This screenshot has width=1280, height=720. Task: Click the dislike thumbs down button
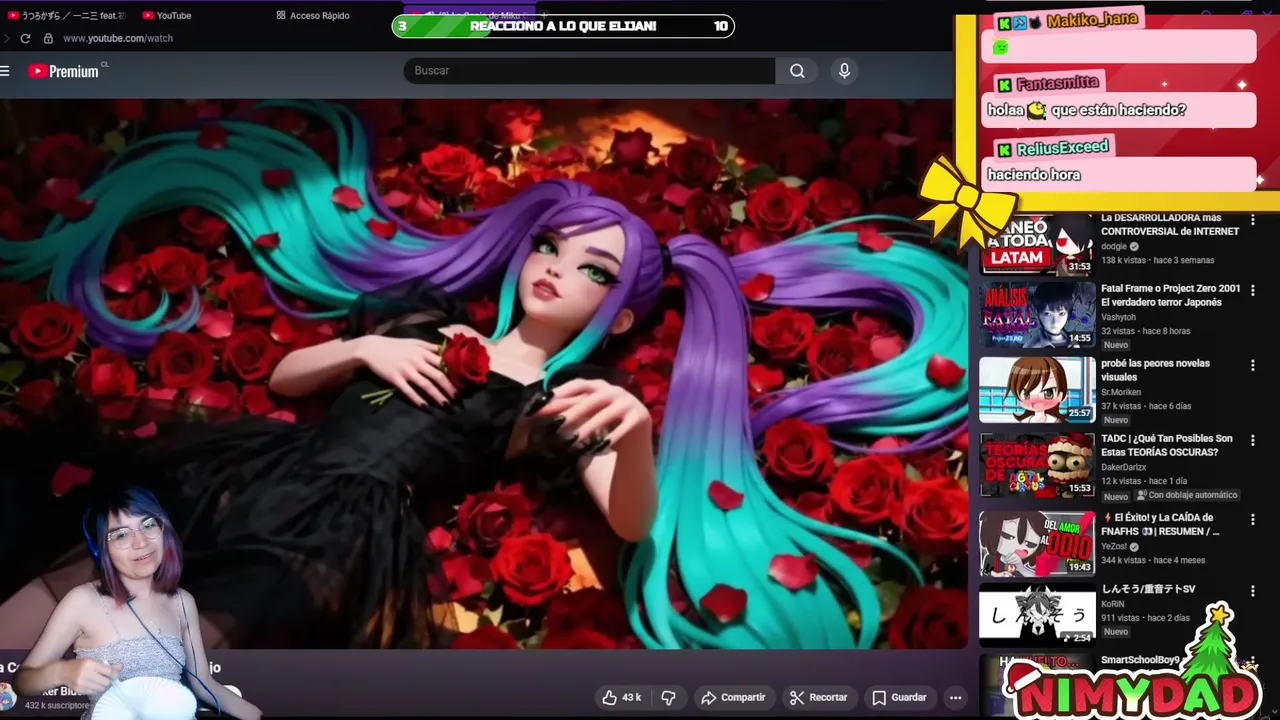click(x=669, y=697)
